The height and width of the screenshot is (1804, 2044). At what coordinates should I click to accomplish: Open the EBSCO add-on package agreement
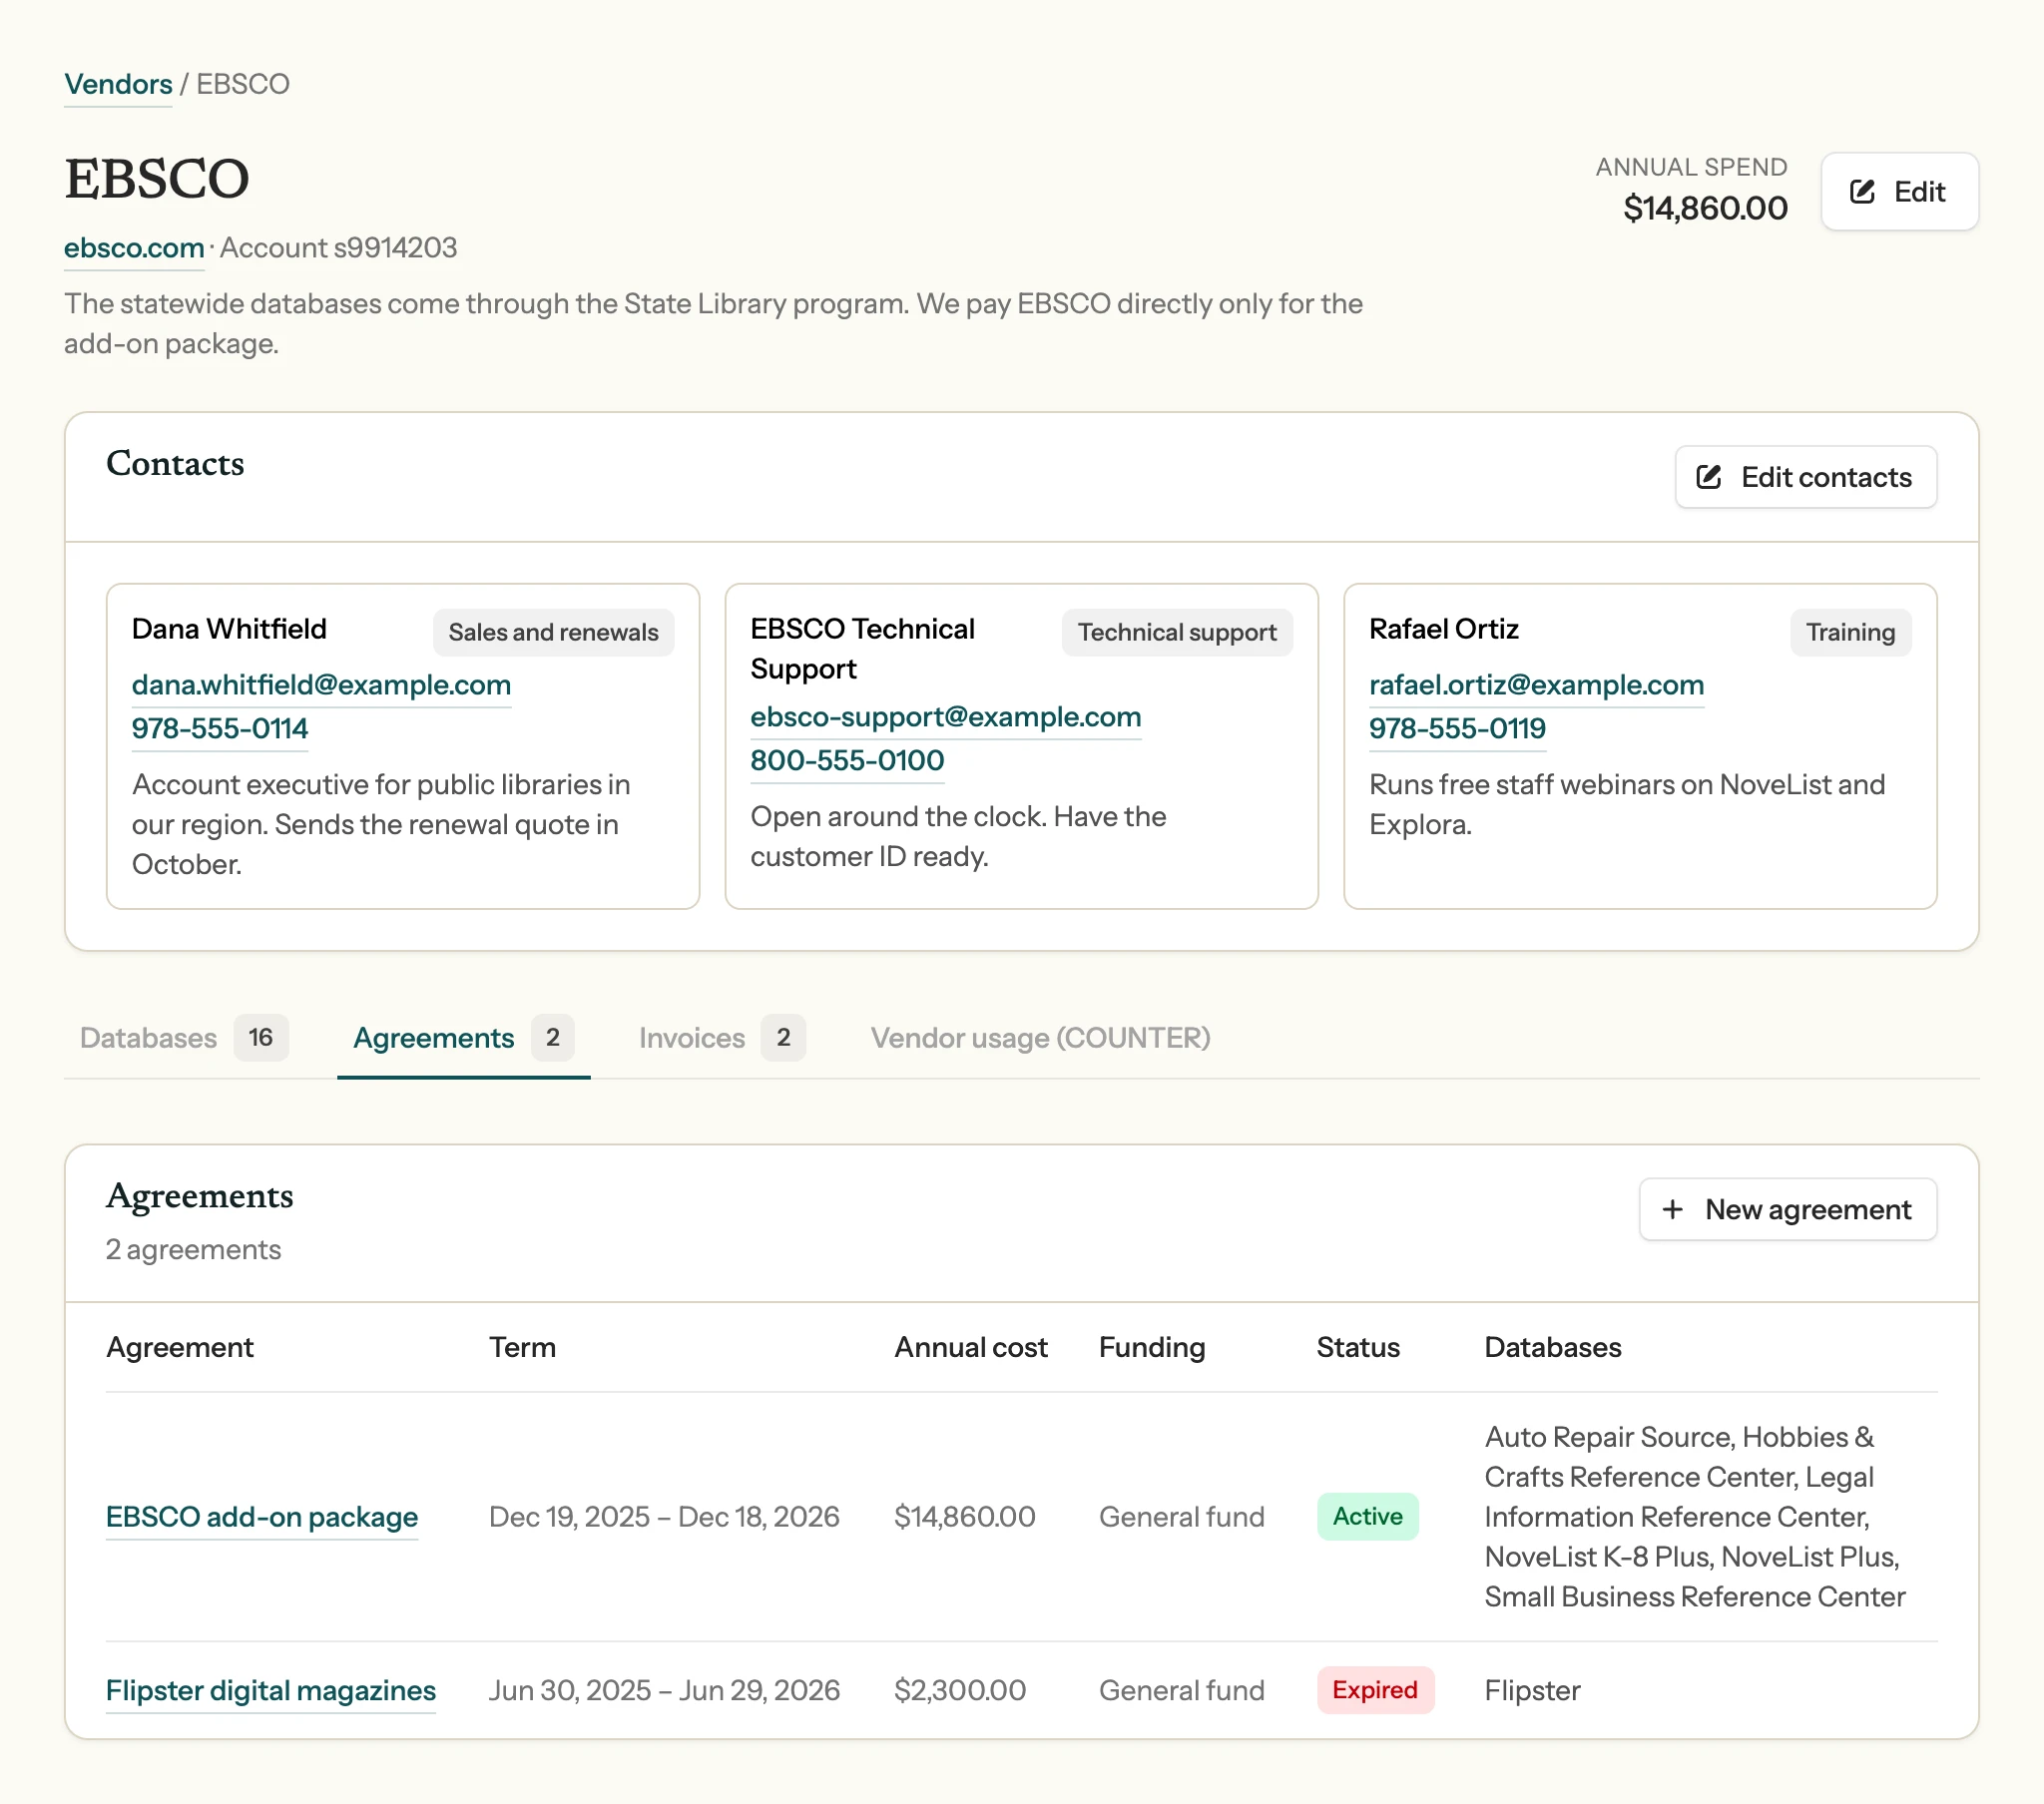(x=262, y=1517)
